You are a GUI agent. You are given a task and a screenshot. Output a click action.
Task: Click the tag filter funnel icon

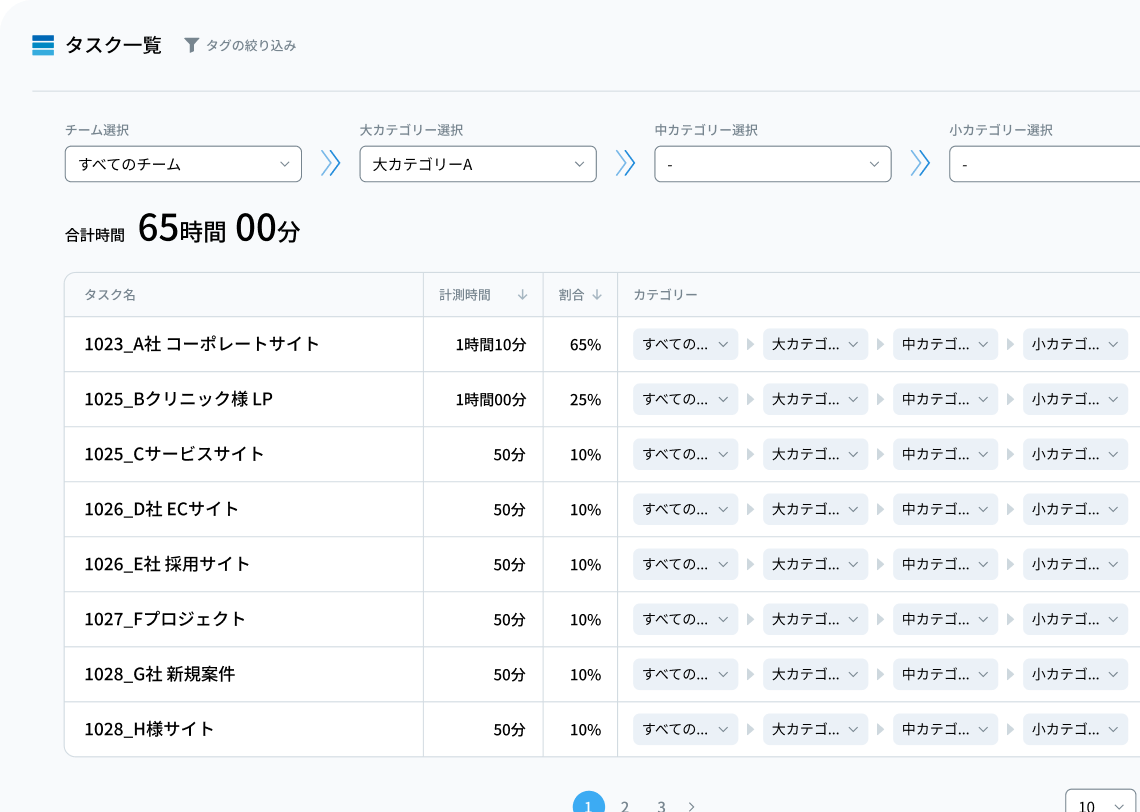[x=190, y=45]
